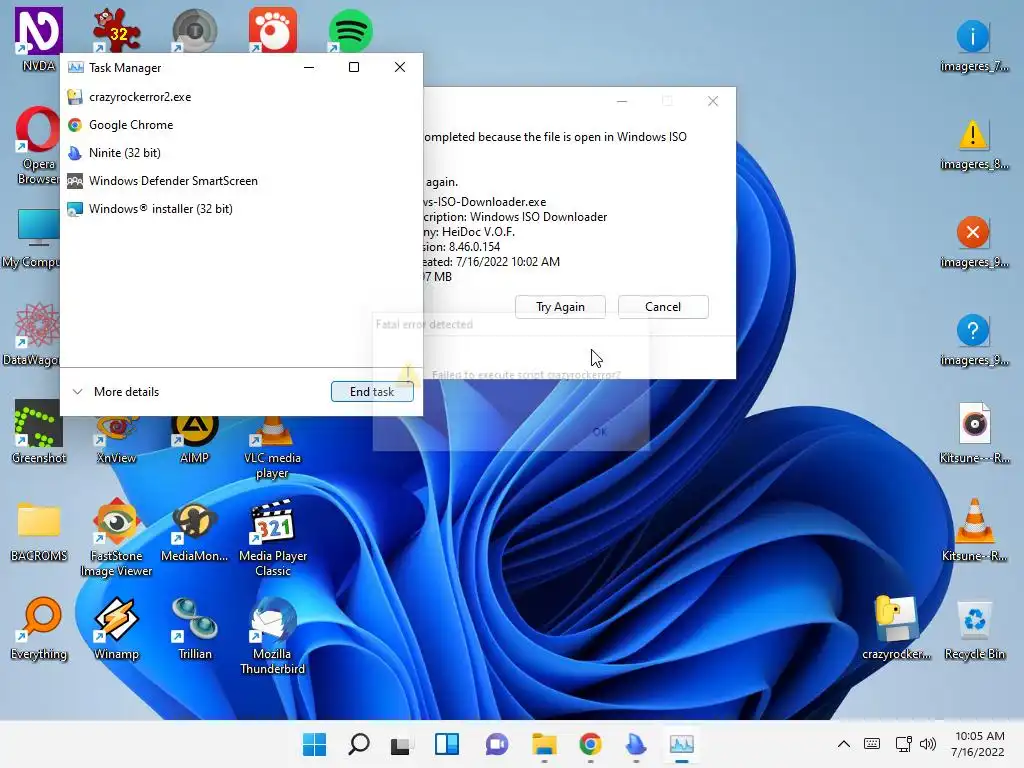Select Google Chrome in Task Manager list
Screen dimensions: 1024x768
pyautogui.click(x=241, y=125)
